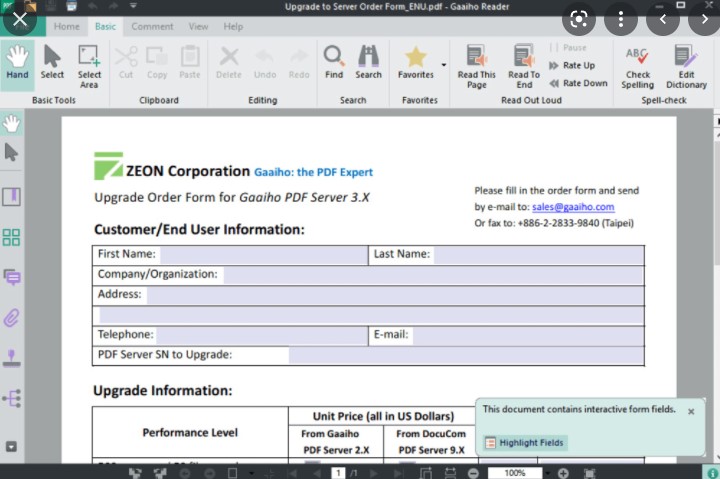Open the image viewer three-dot menu
Image resolution: width=720 pixels, height=479 pixels.
click(621, 19)
